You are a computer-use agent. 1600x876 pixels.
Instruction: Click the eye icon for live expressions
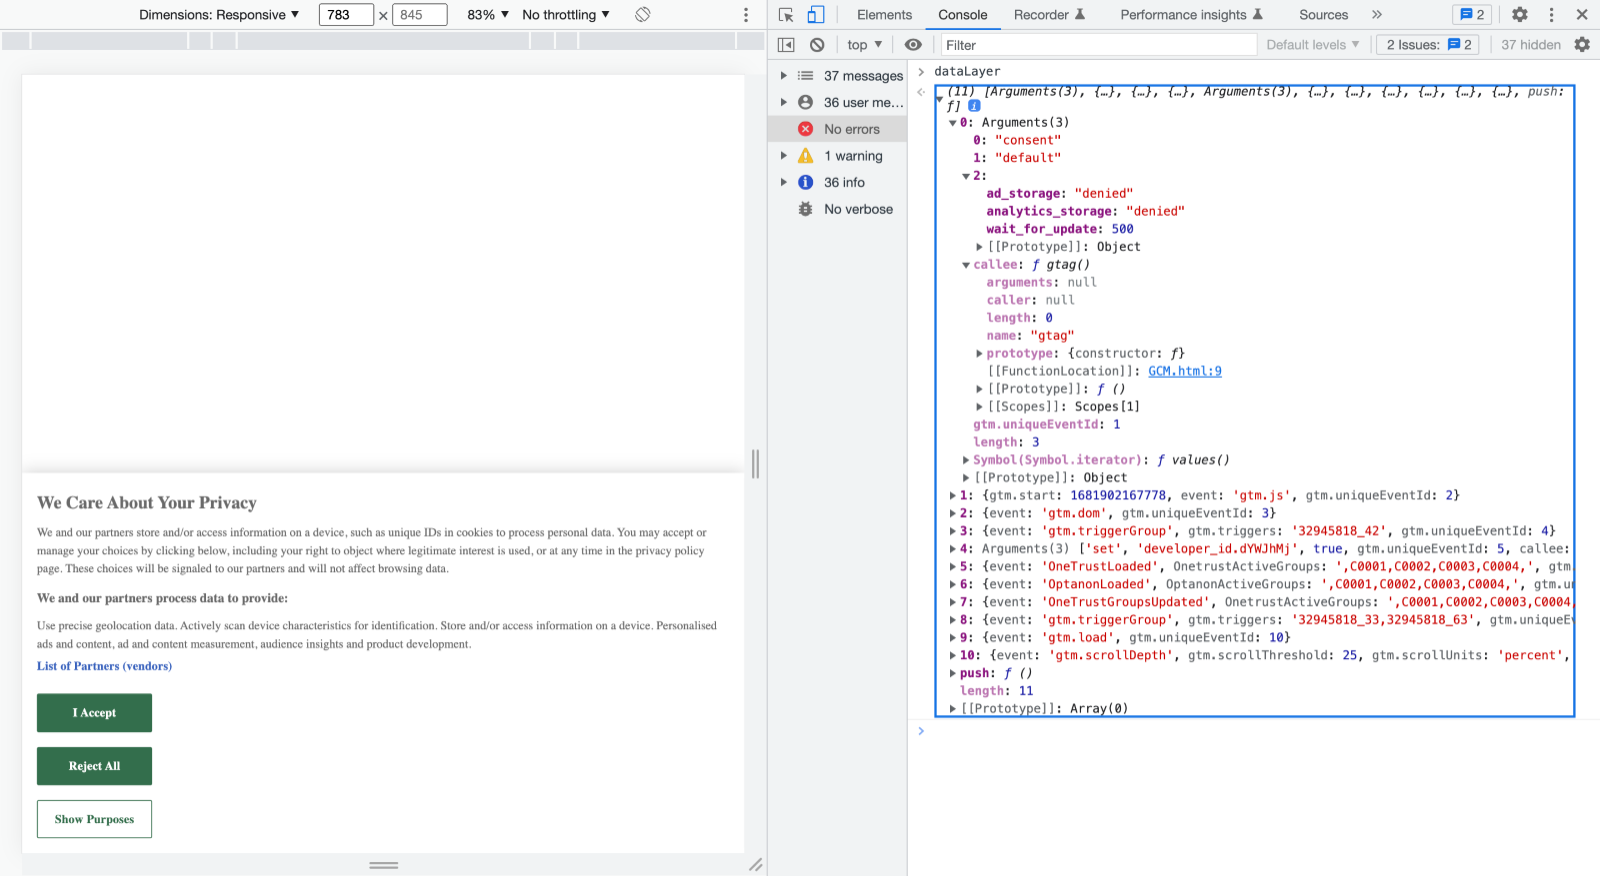pyautogui.click(x=913, y=45)
